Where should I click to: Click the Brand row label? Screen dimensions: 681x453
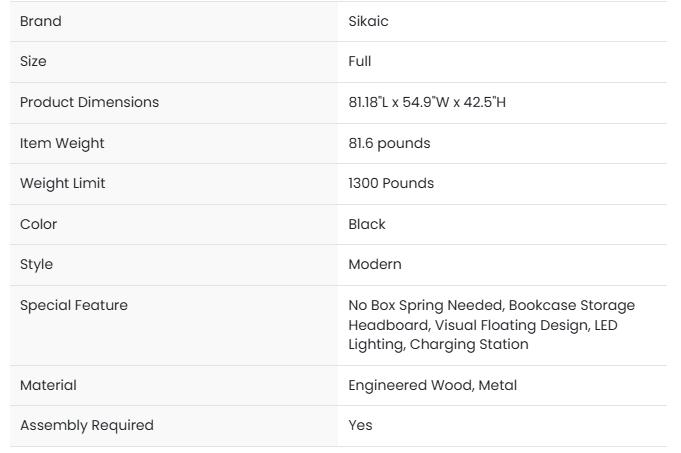pos(41,21)
